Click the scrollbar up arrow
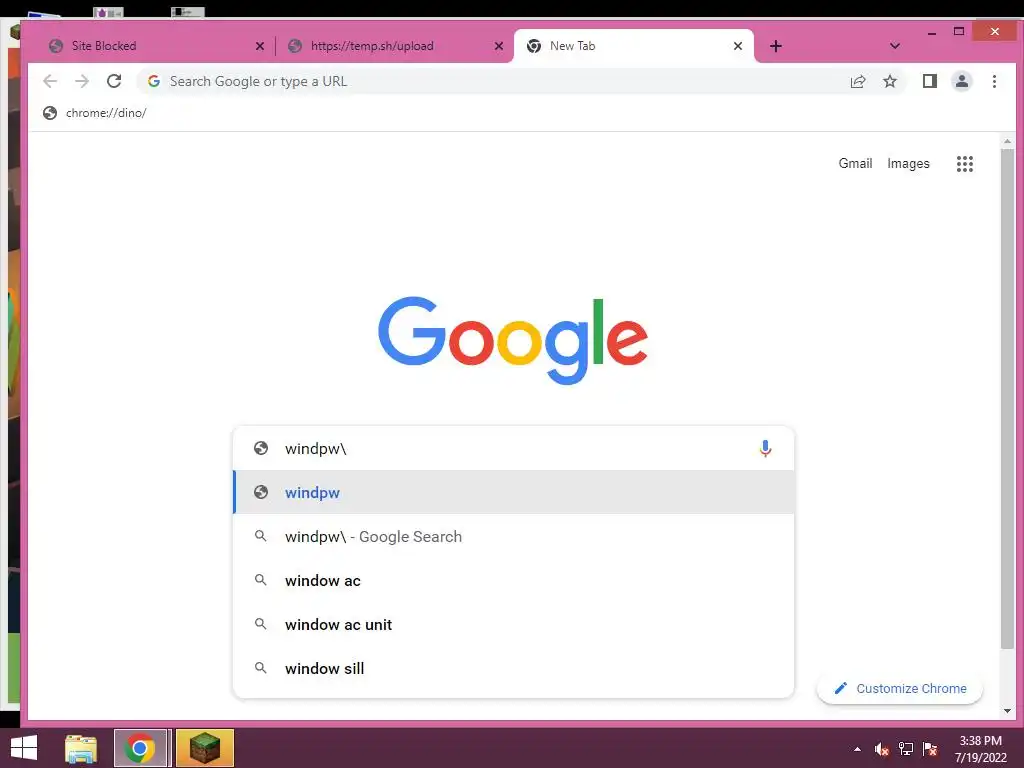The width and height of the screenshot is (1024, 768). (1008, 141)
